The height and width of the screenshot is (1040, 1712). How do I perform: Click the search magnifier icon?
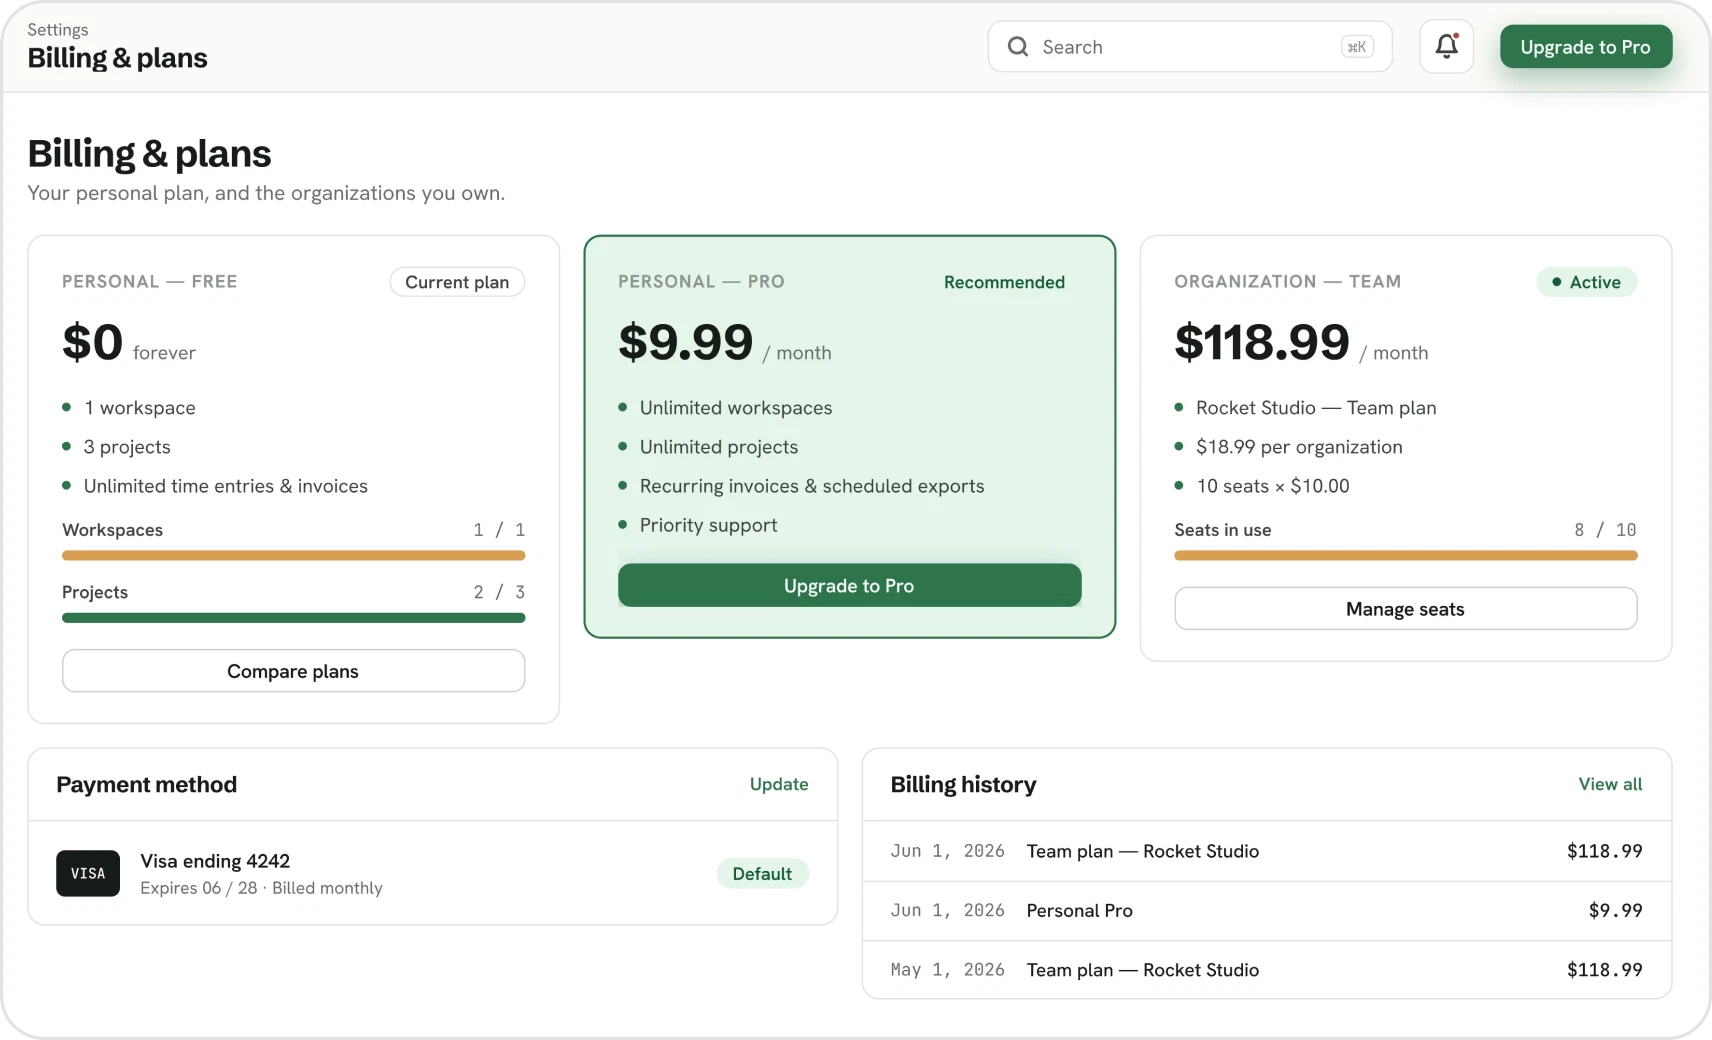[1018, 47]
